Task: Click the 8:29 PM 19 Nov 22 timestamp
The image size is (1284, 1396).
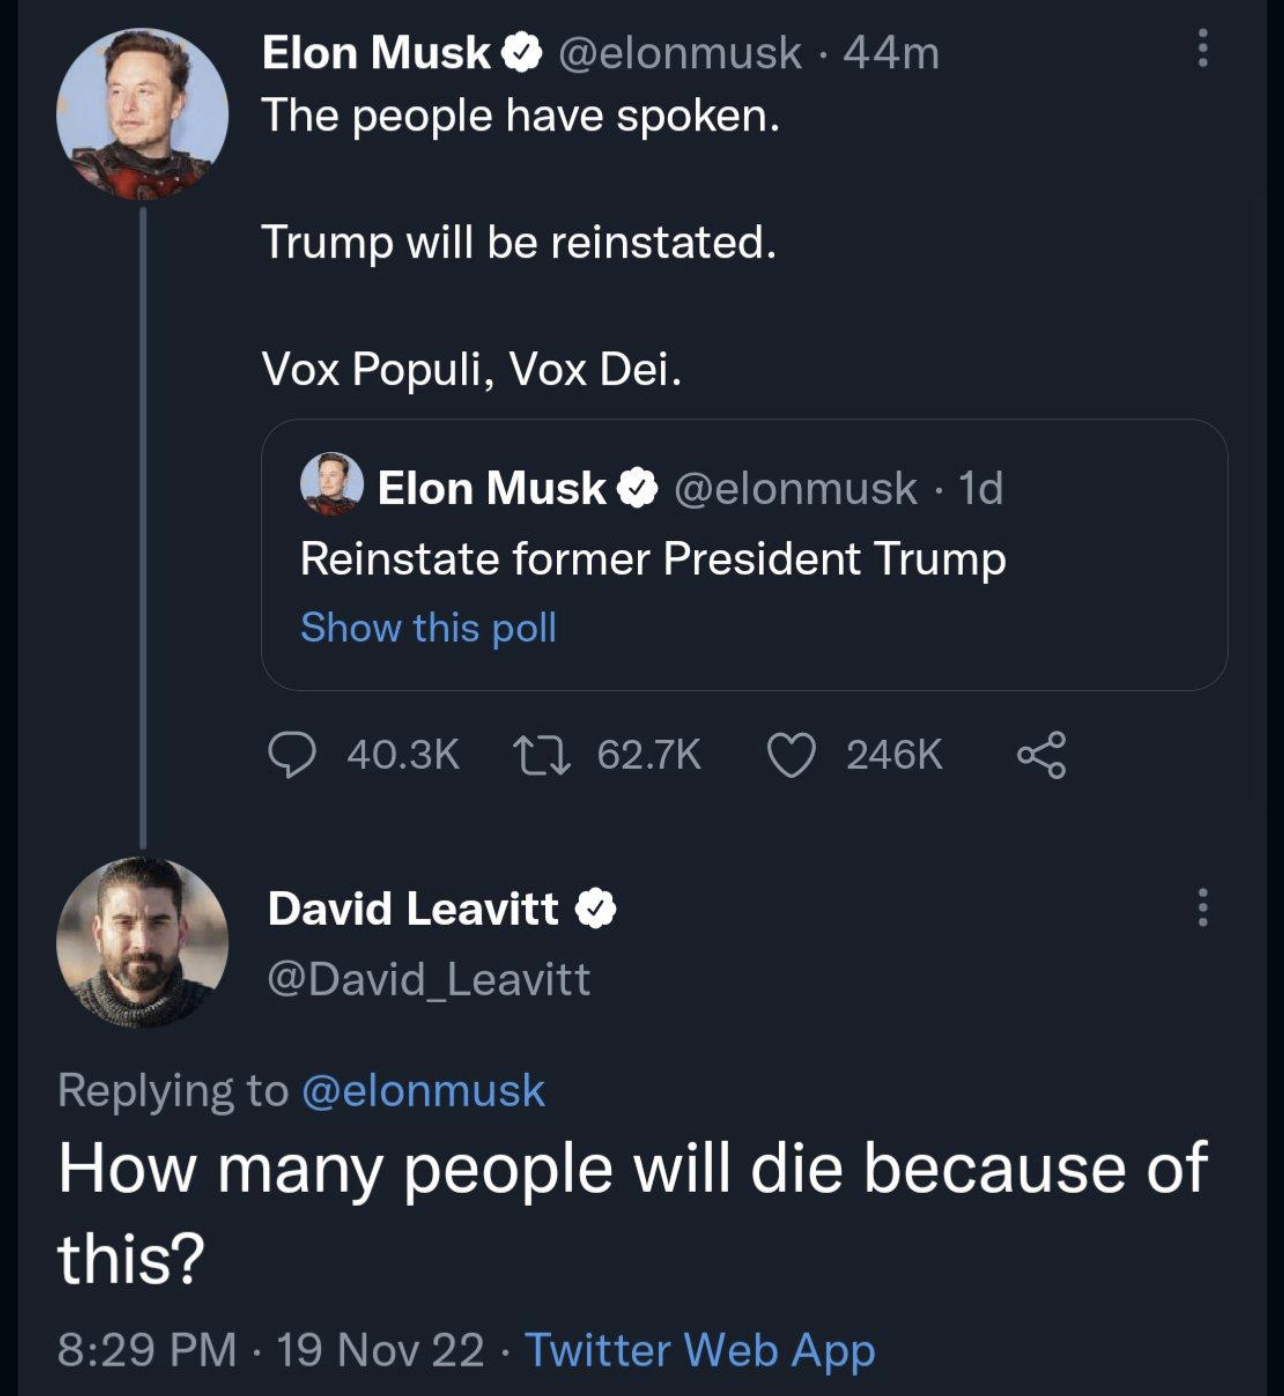Action: click(x=270, y=1350)
